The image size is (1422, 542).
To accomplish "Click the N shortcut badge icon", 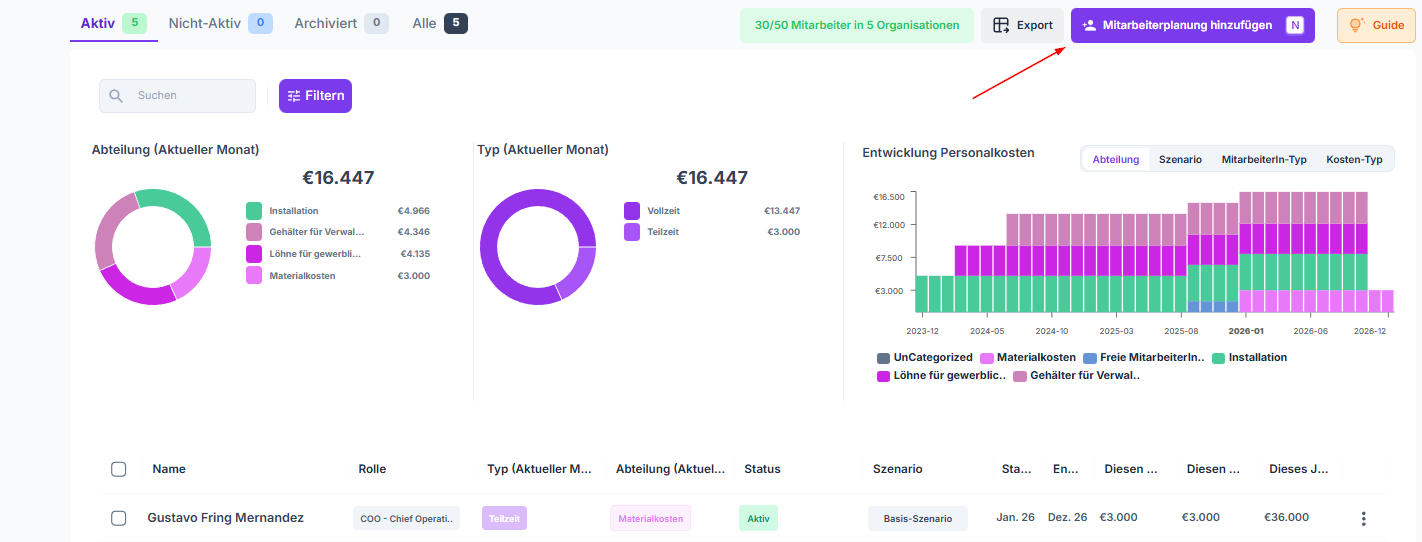I will tap(1295, 25).
